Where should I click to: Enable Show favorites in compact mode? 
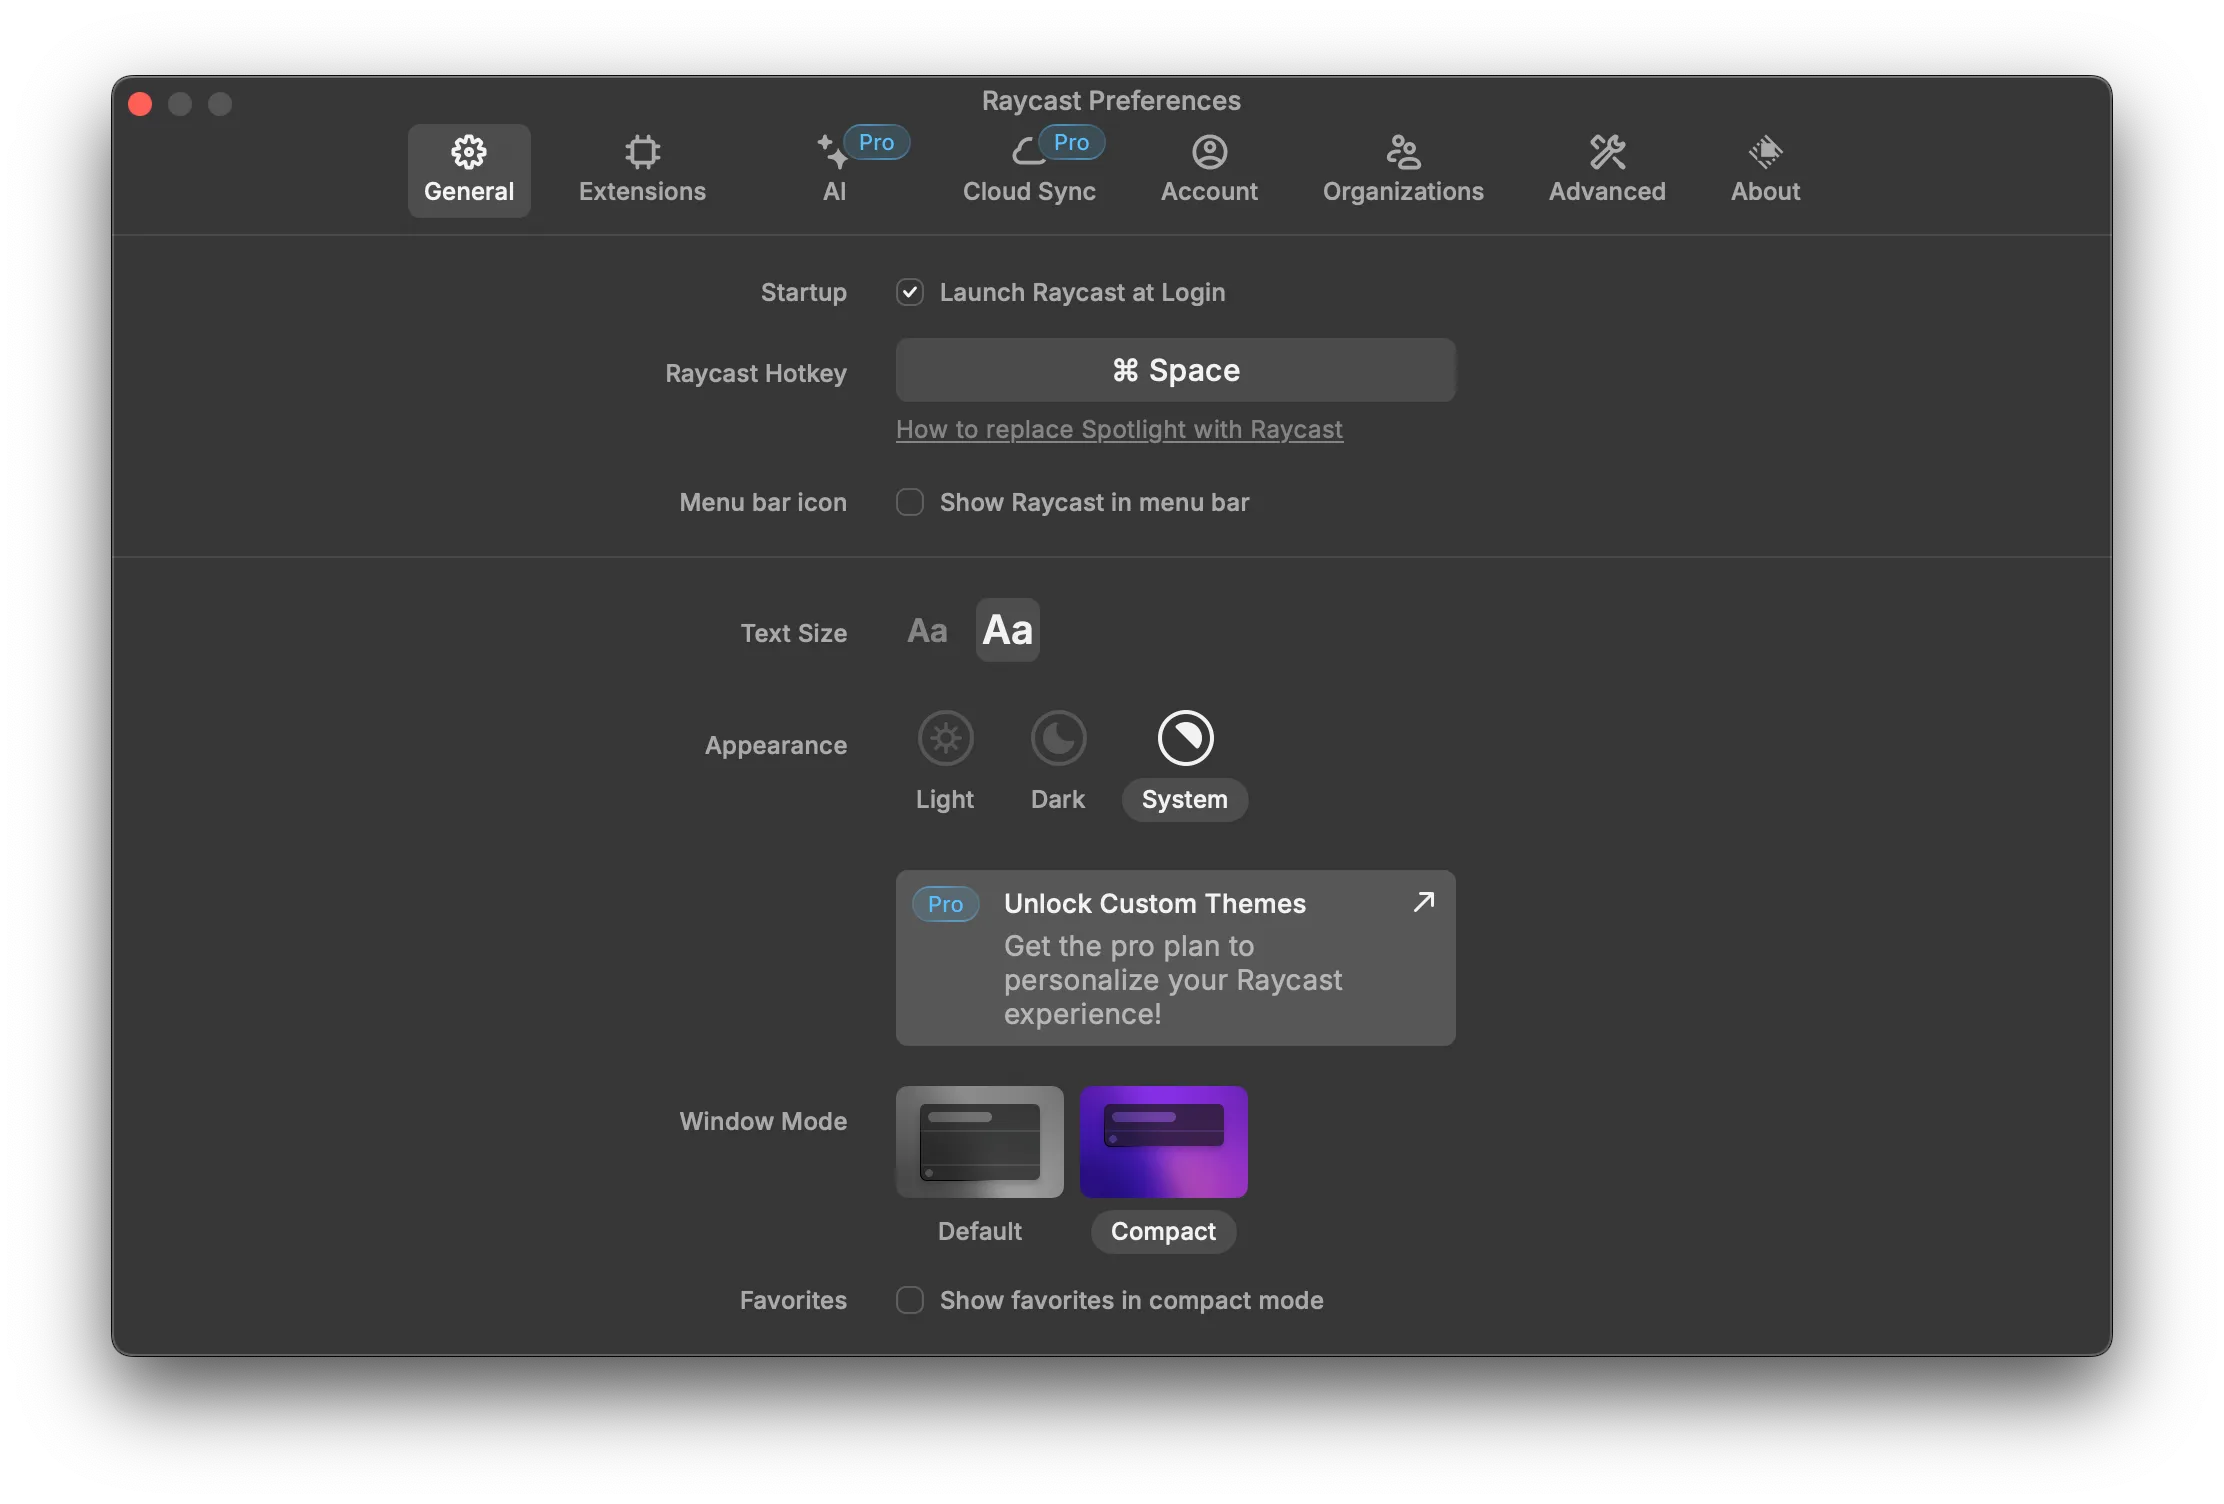point(908,1298)
